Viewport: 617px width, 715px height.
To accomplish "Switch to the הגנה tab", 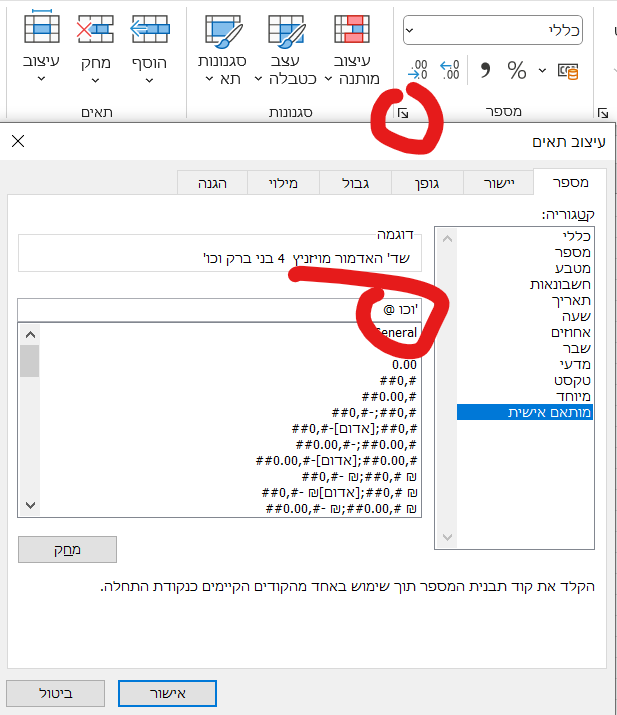I will click(x=212, y=183).
